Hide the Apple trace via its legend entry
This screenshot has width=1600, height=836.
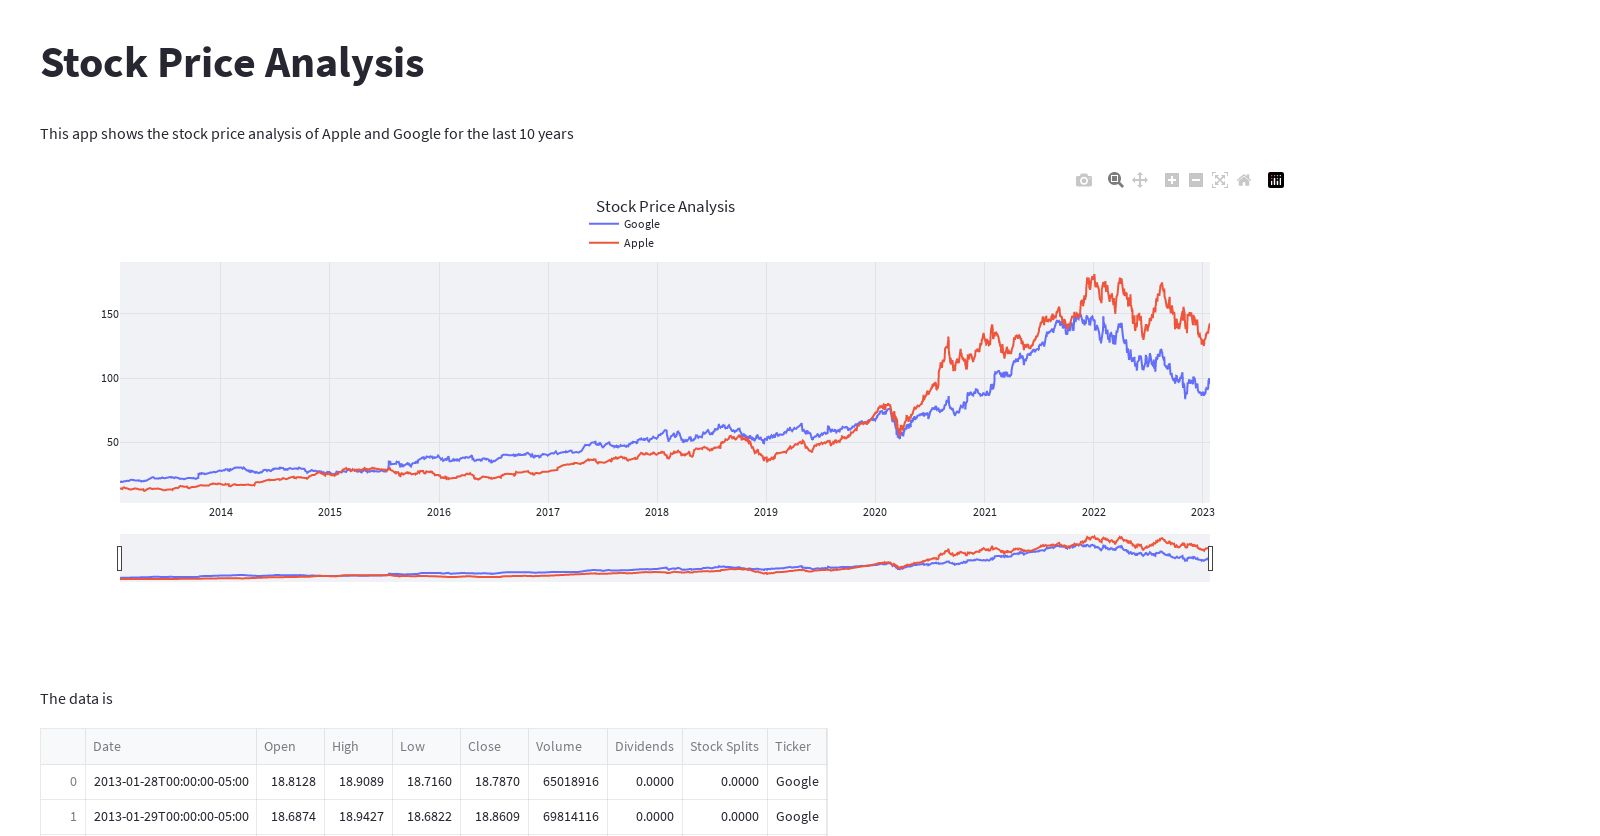click(639, 243)
